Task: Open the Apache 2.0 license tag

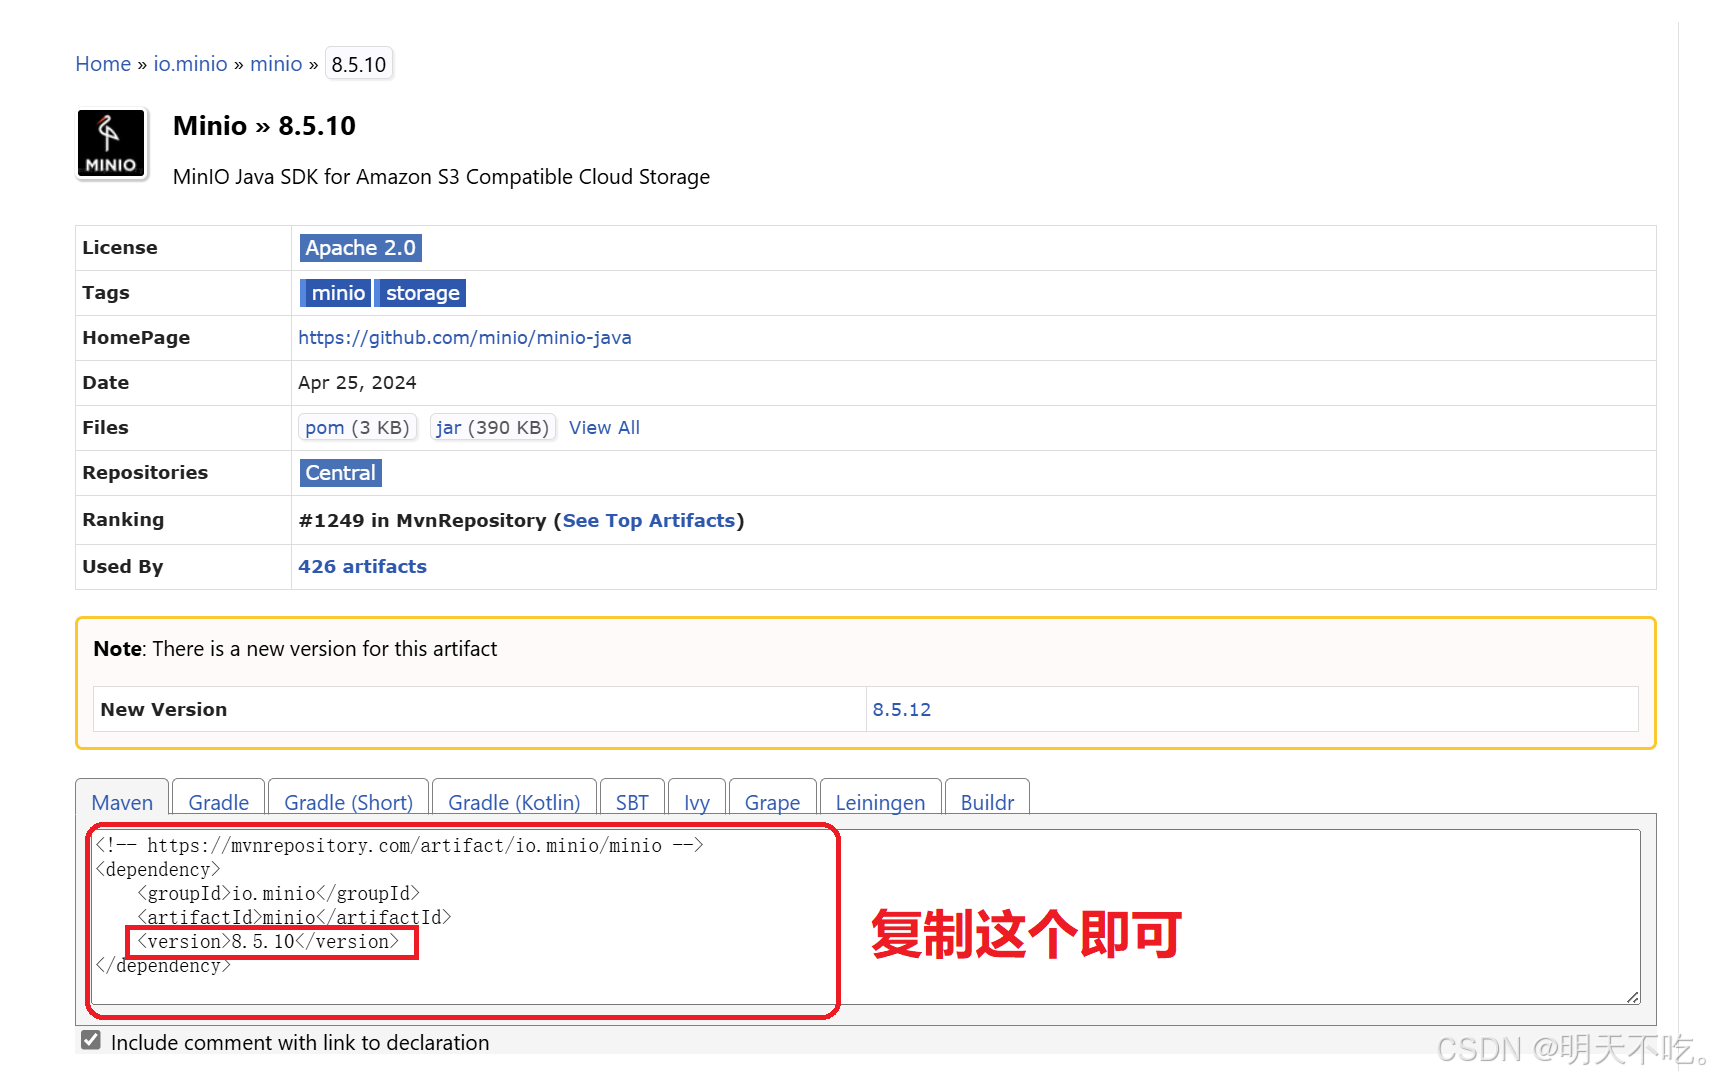Action: [x=361, y=248]
